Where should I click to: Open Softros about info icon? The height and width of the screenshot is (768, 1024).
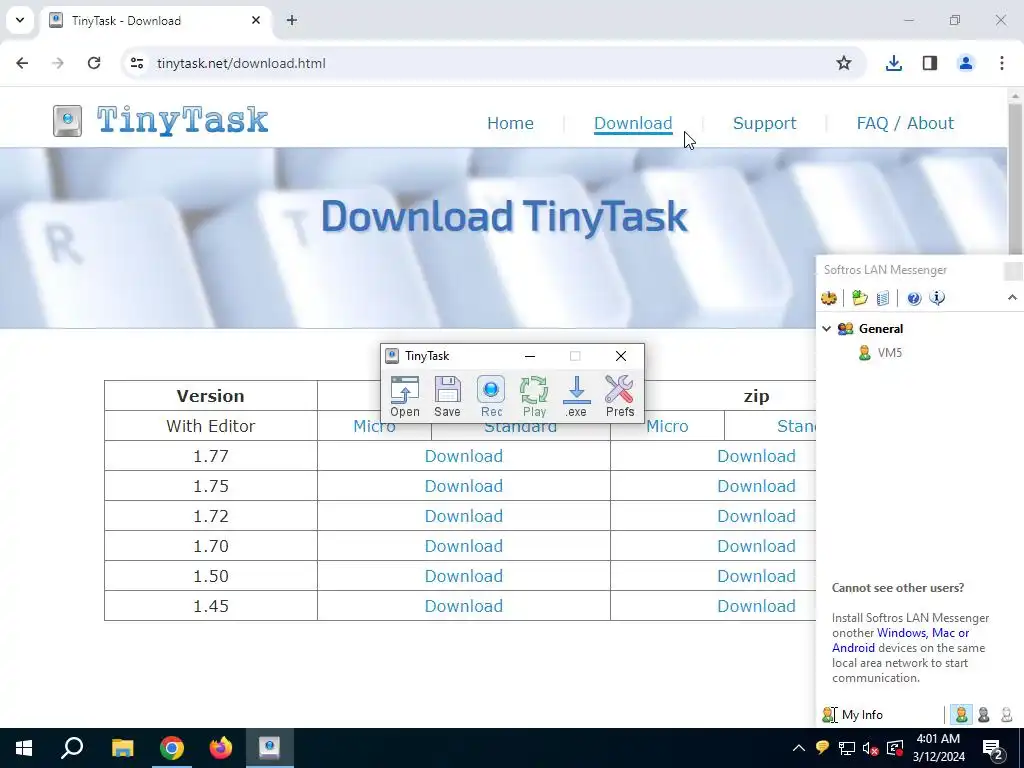tap(937, 298)
